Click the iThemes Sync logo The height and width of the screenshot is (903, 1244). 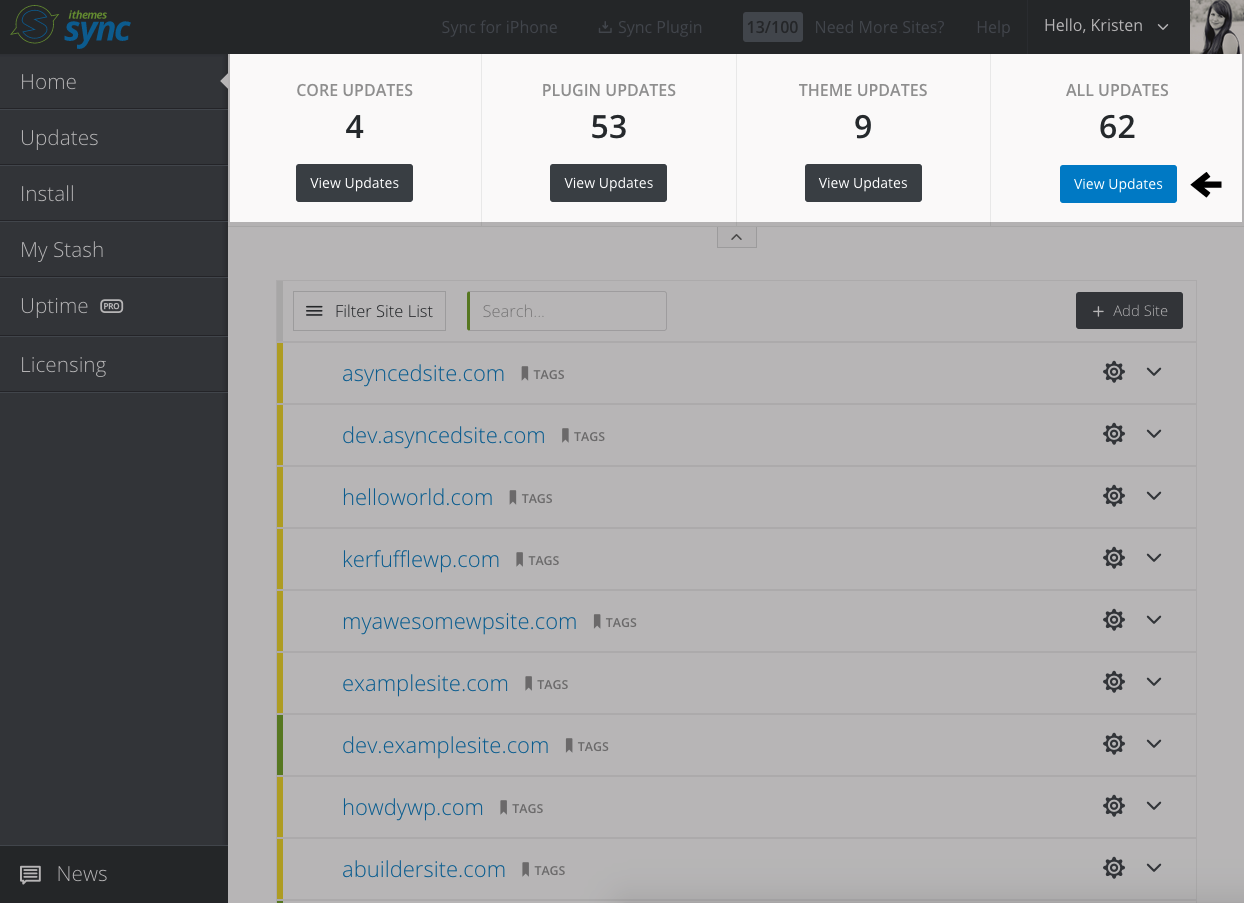71,26
